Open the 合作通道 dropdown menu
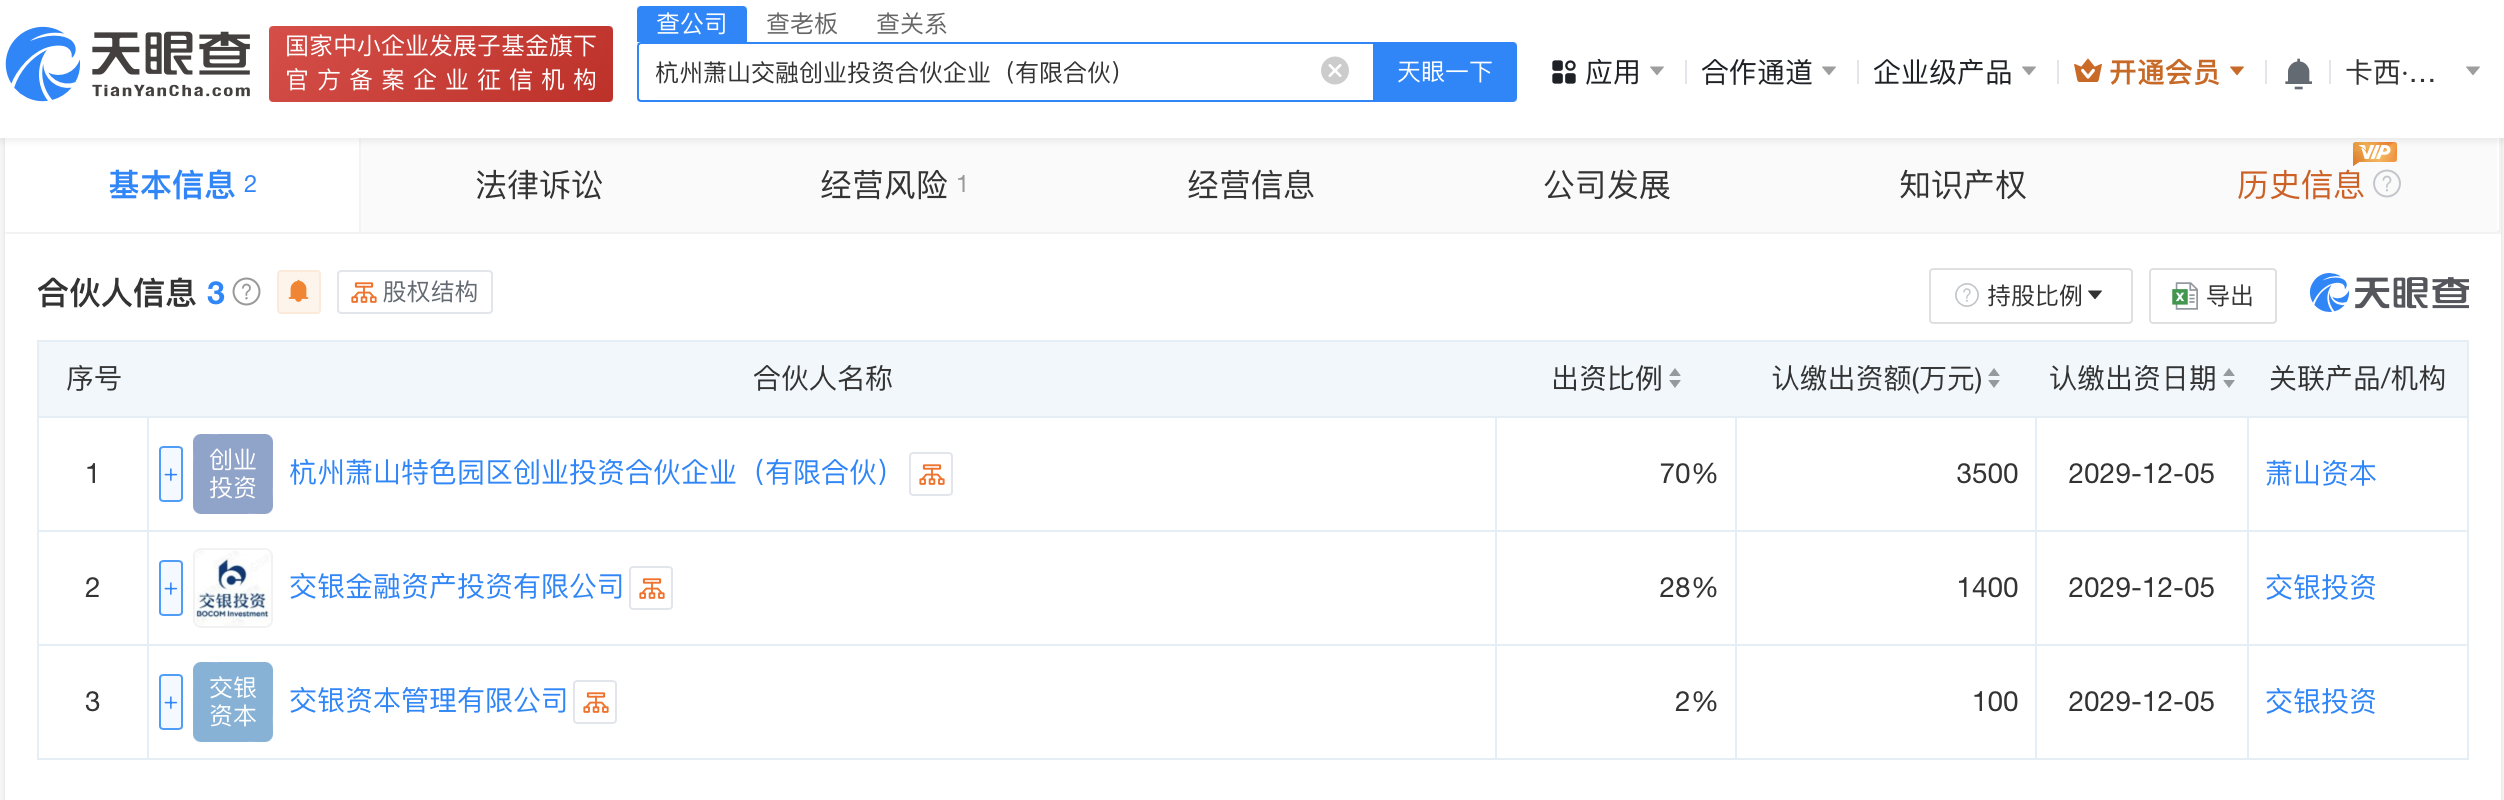 point(1768,72)
